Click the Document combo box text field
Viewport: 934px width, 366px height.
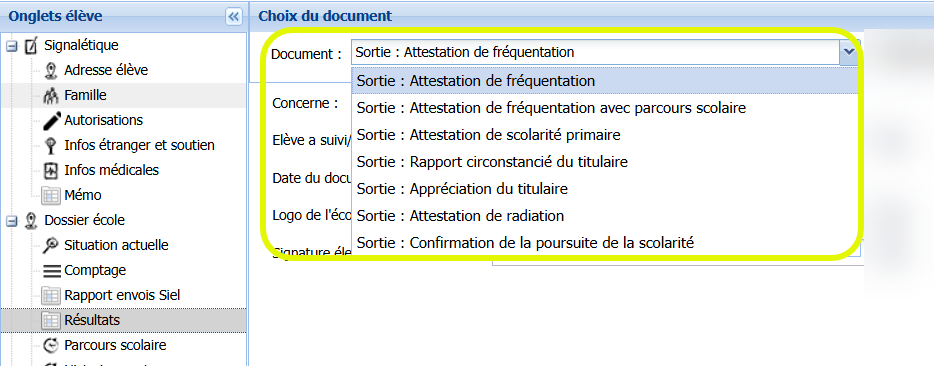pos(596,52)
